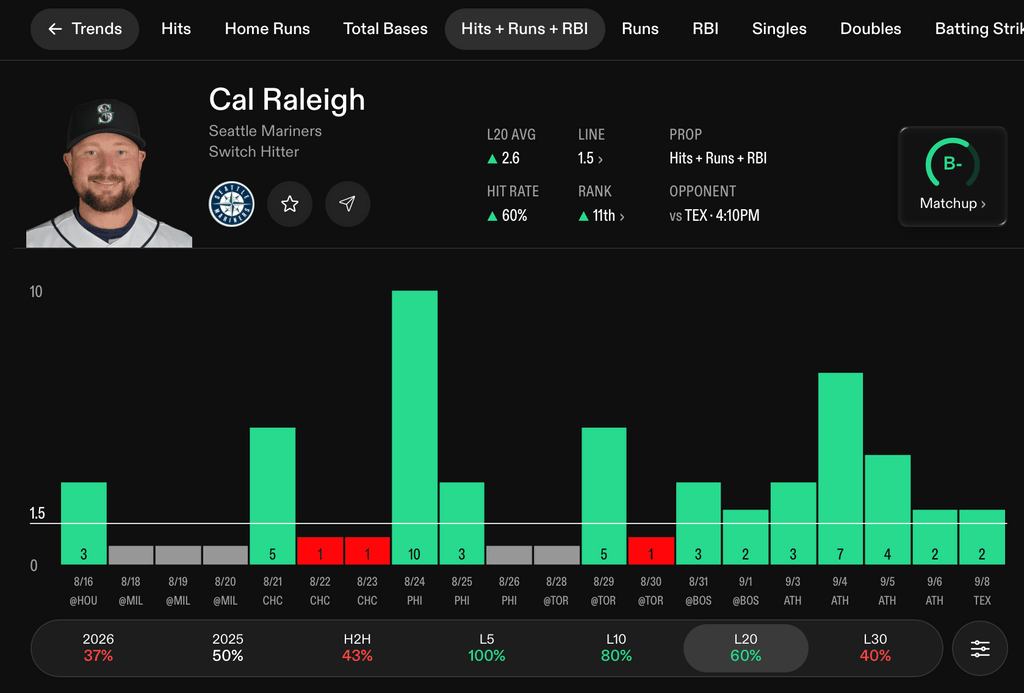Viewport: 1024px width, 693px height.
Task: Select the L5 split 100%
Action: 487,647
